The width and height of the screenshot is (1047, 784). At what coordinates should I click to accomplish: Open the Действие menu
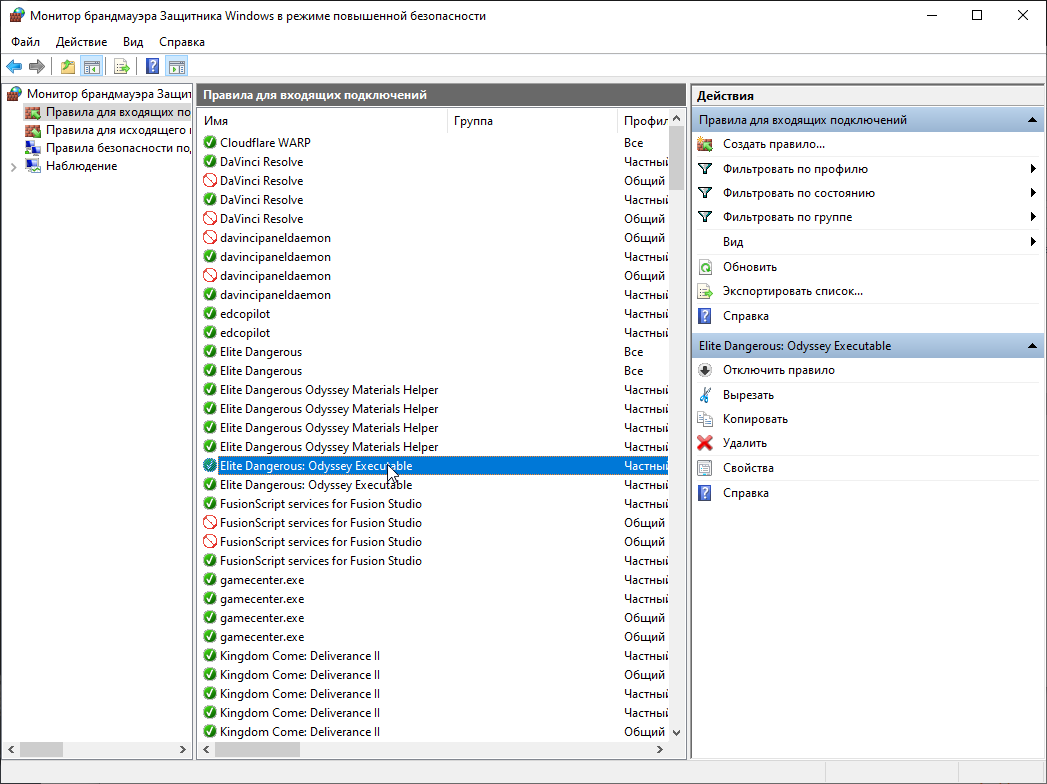(81, 41)
